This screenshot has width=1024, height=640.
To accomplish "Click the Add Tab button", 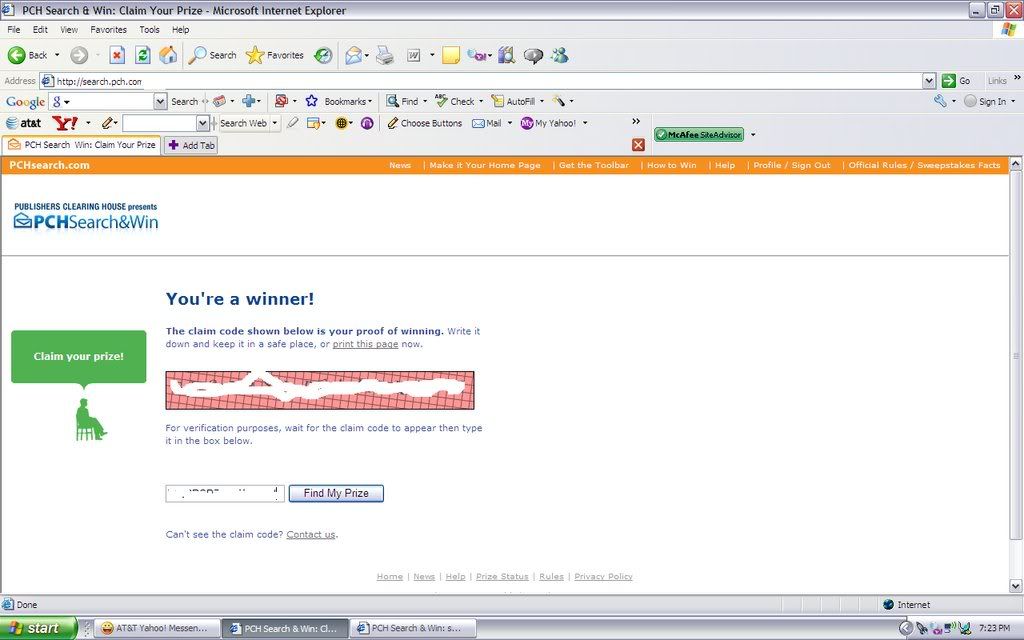I will point(191,145).
